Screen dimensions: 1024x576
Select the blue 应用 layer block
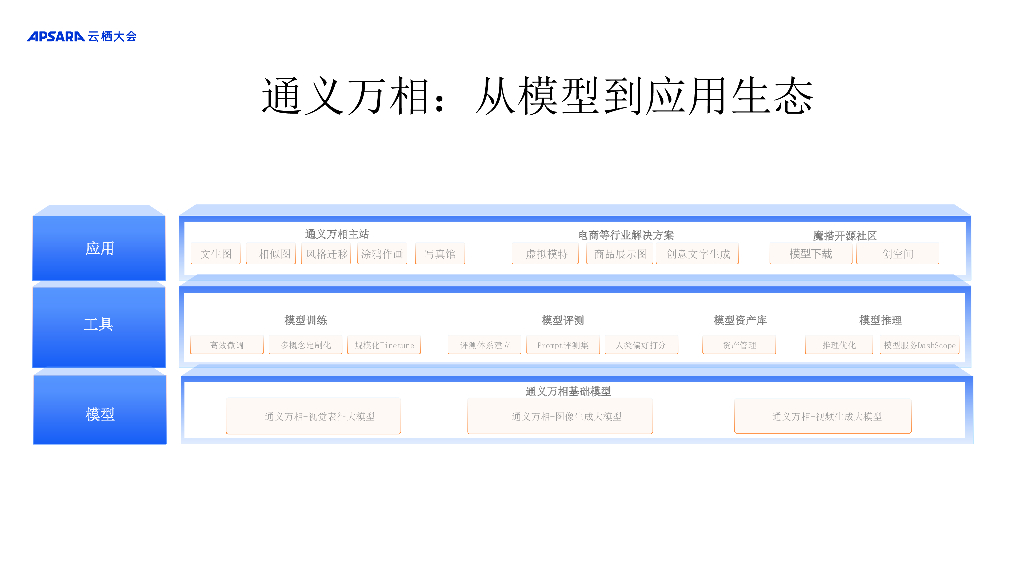click(x=99, y=244)
